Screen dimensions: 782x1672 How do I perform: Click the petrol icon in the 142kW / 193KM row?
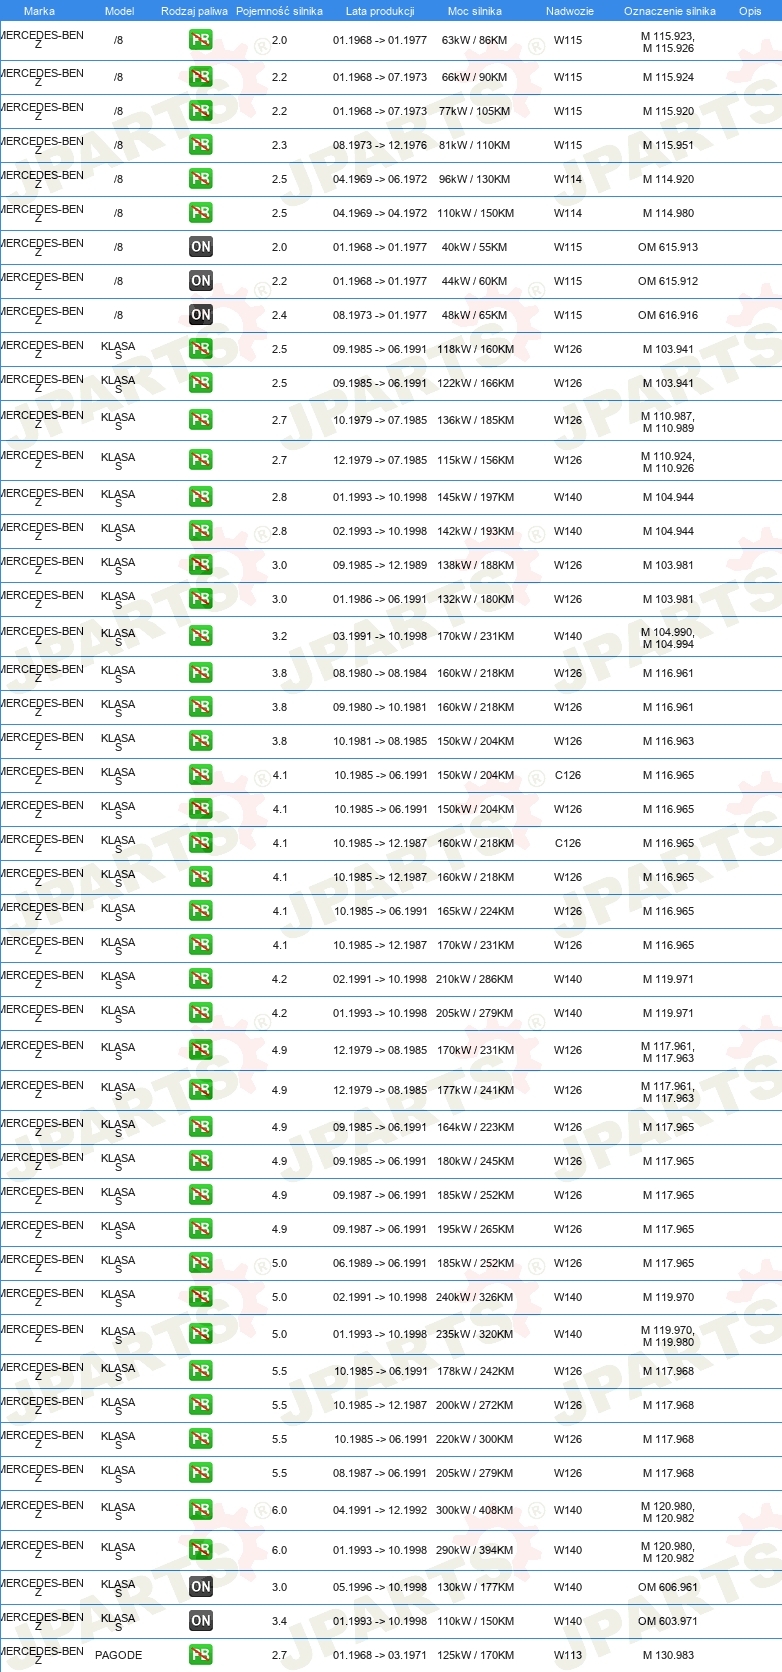(x=201, y=531)
